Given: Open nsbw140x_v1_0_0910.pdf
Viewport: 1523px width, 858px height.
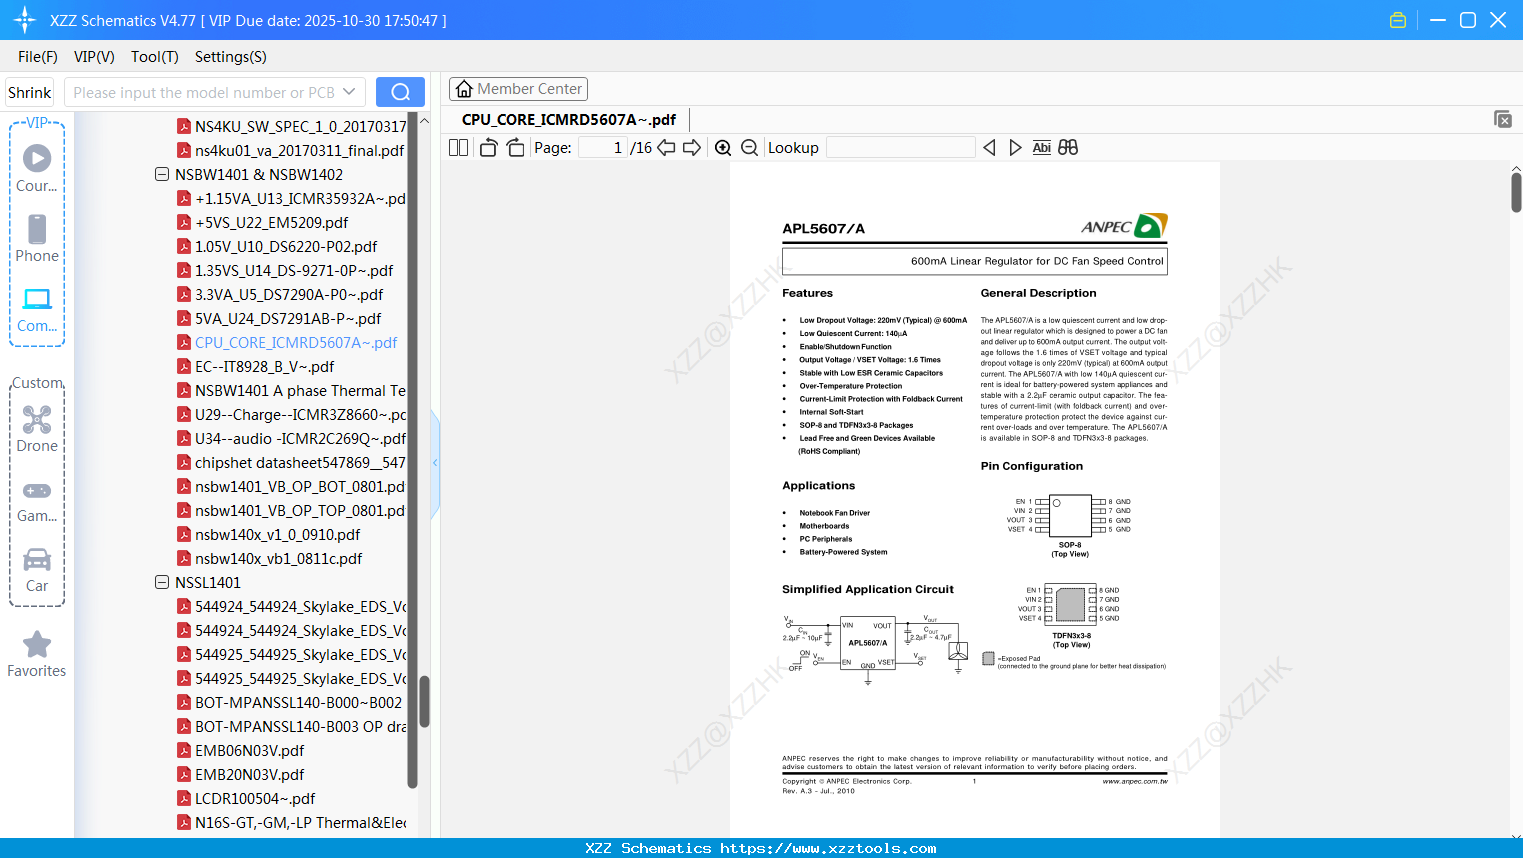Looking at the screenshot, I should point(269,534).
